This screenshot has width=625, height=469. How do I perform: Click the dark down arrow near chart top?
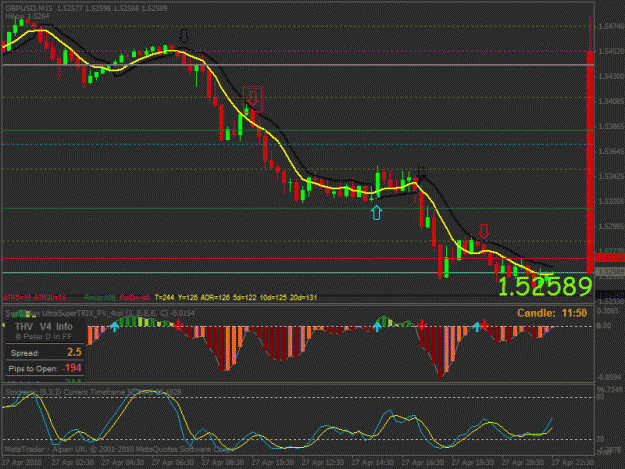[x=183, y=35]
